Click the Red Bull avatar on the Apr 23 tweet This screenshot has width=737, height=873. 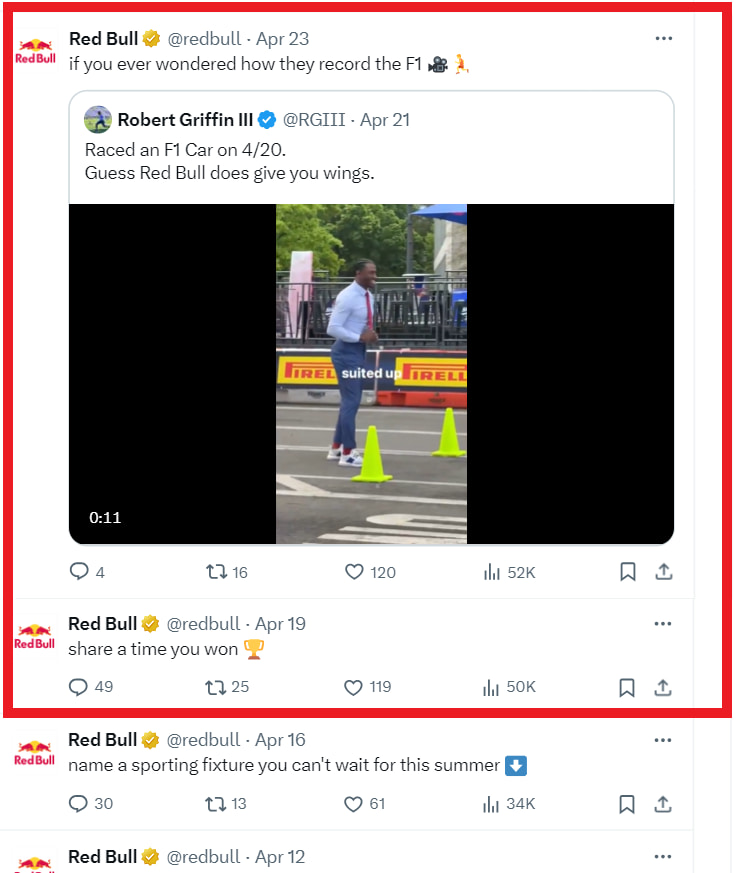point(35,51)
